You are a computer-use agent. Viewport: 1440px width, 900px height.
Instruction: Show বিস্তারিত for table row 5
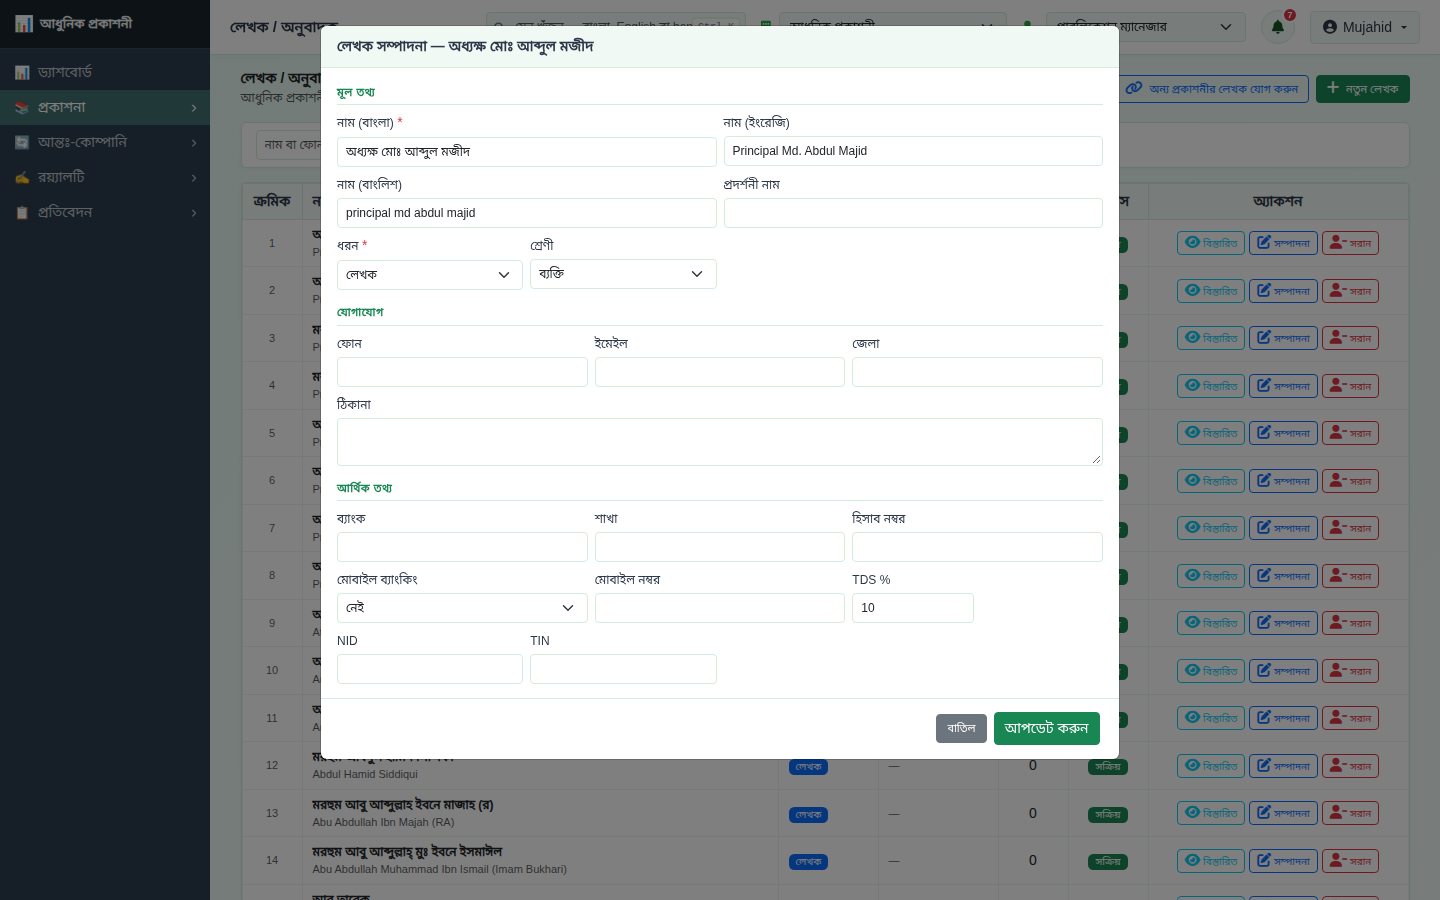tap(1211, 433)
